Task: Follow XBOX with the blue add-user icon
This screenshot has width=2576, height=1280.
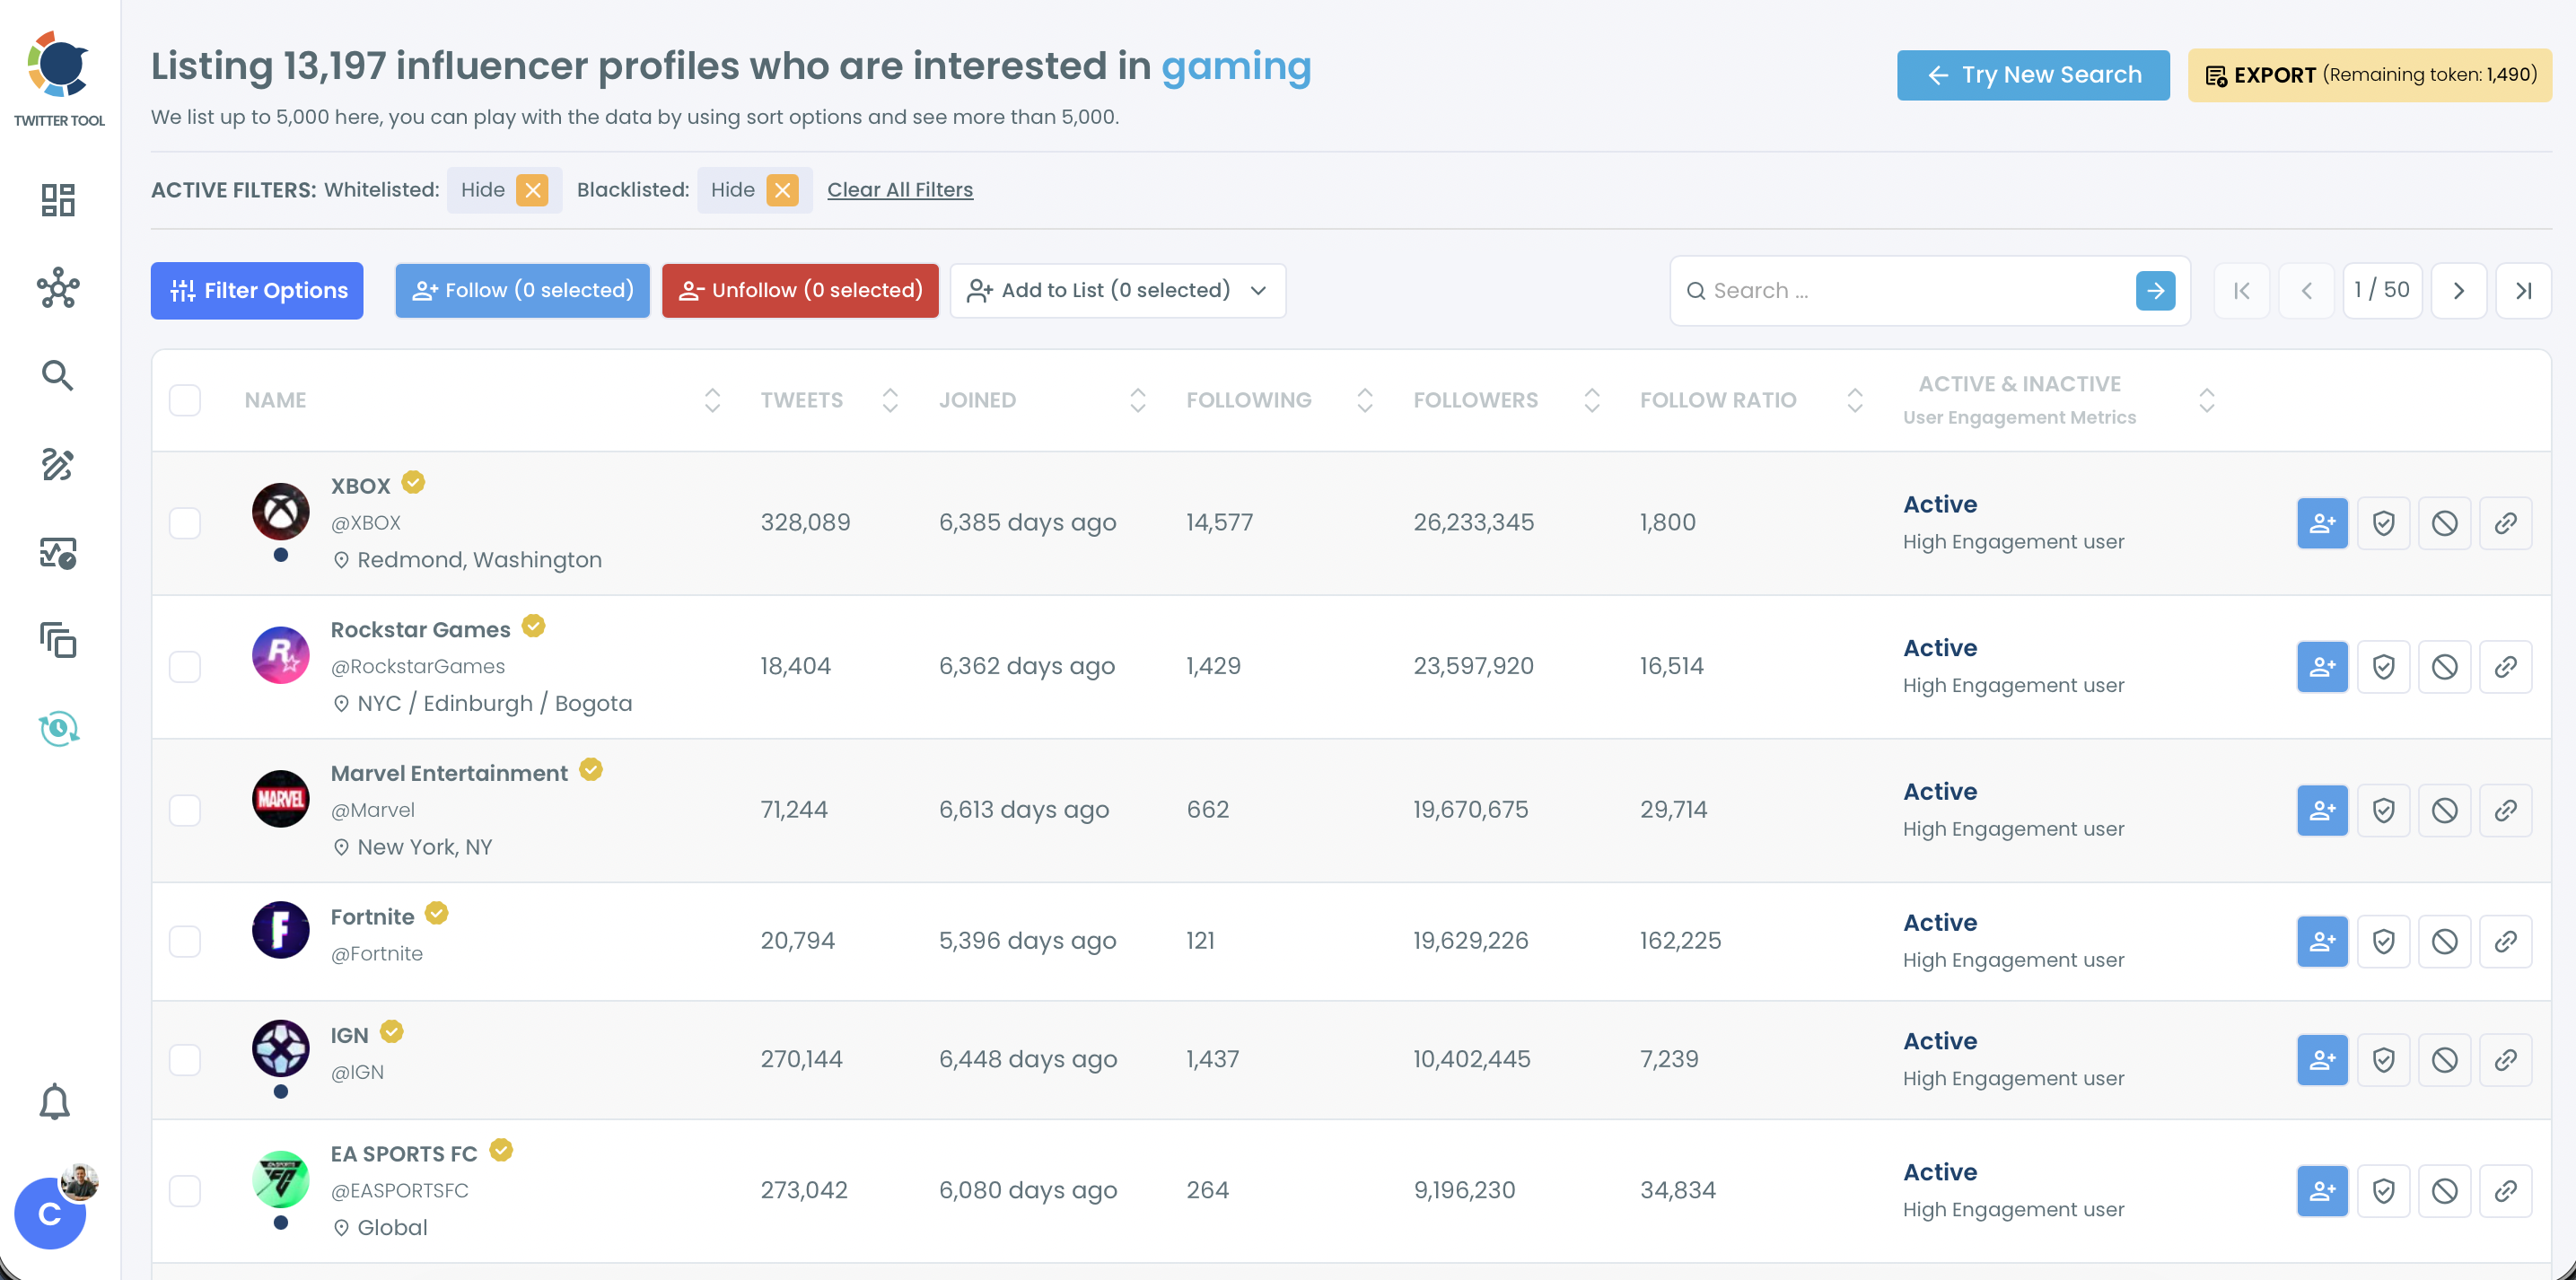Action: [2322, 523]
